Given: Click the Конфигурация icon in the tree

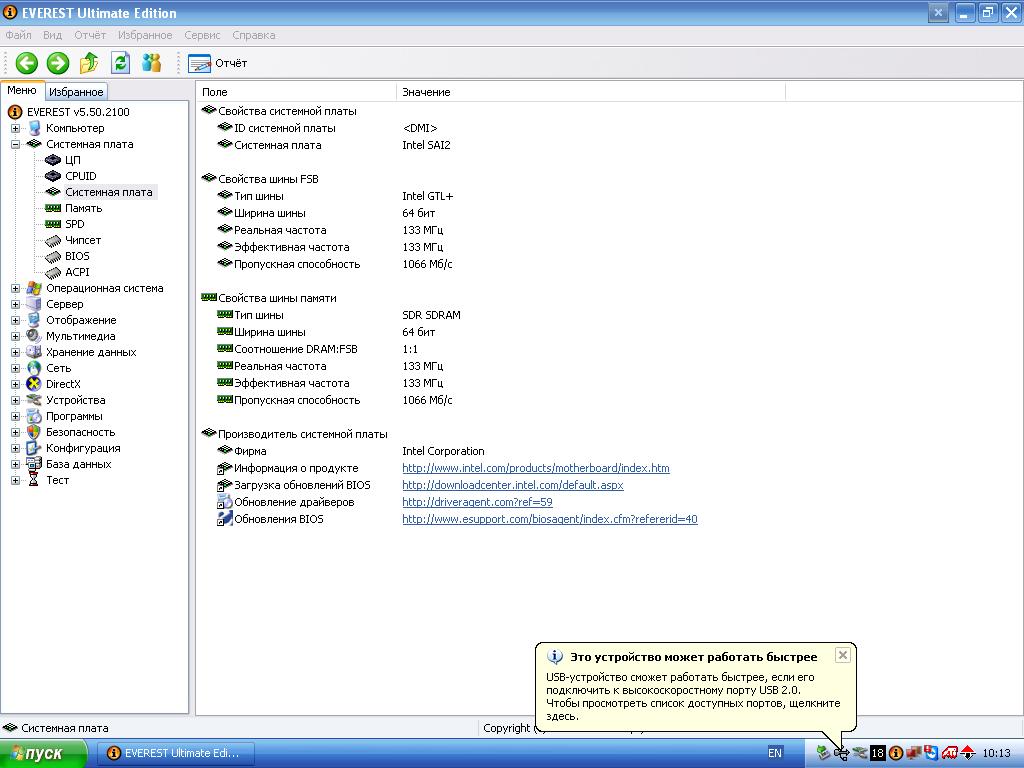Looking at the screenshot, I should tap(34, 449).
